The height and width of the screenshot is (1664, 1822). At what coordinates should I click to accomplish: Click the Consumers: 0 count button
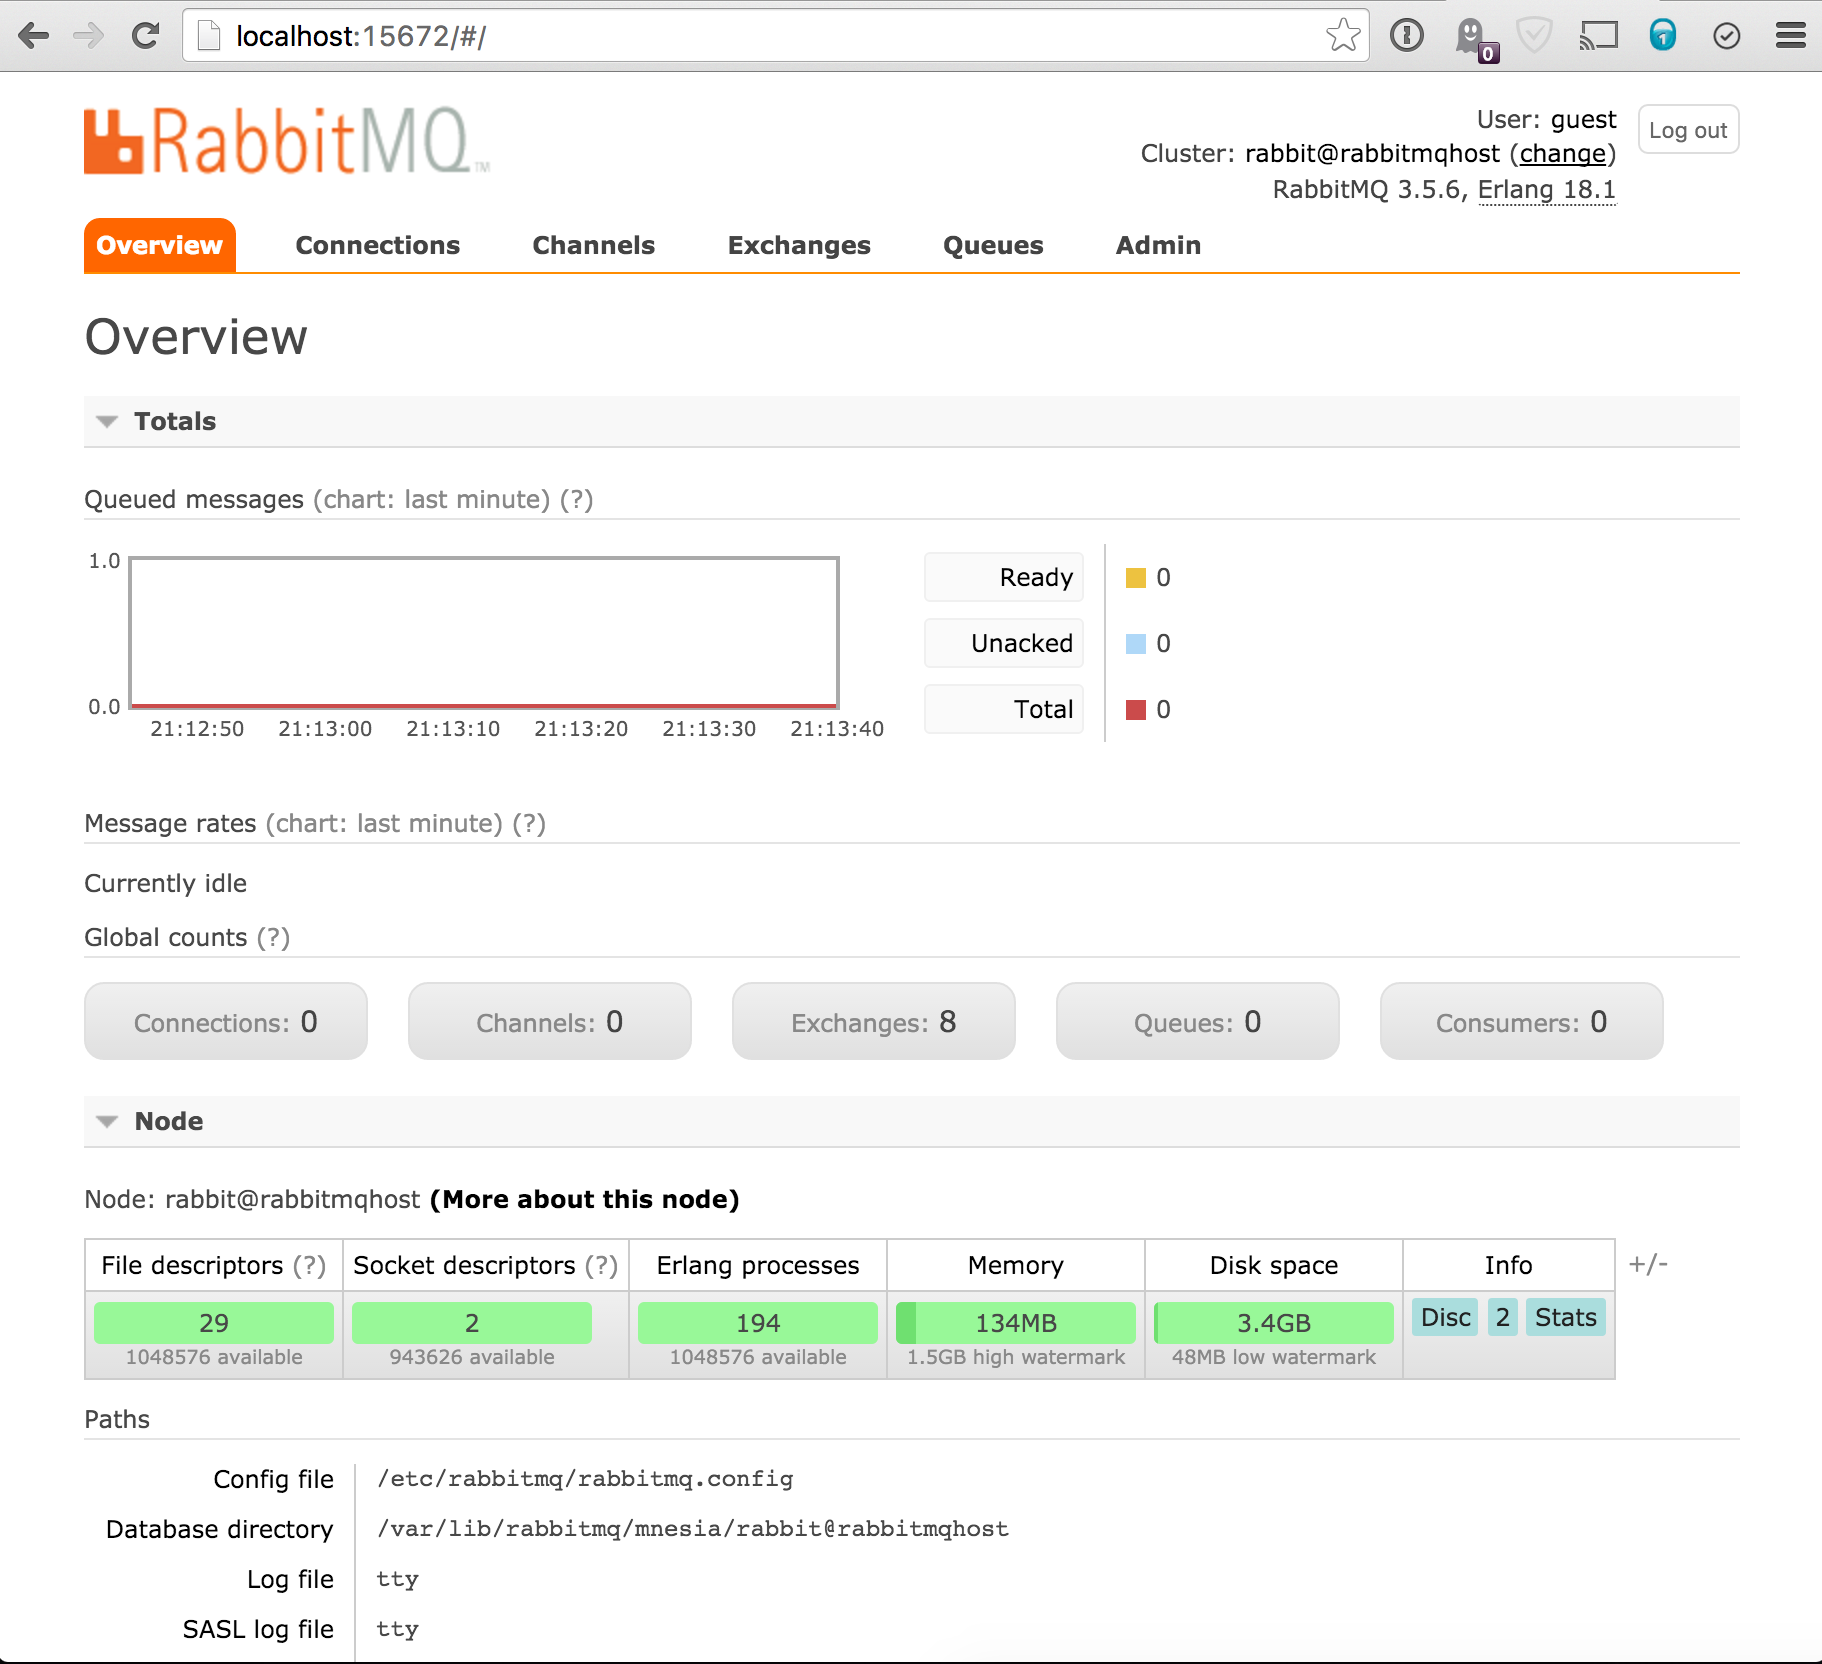pos(1522,1021)
